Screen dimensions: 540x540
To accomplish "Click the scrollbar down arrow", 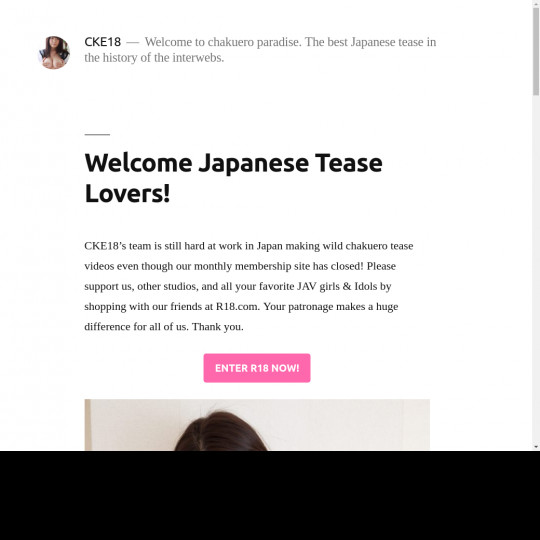I will [536, 447].
